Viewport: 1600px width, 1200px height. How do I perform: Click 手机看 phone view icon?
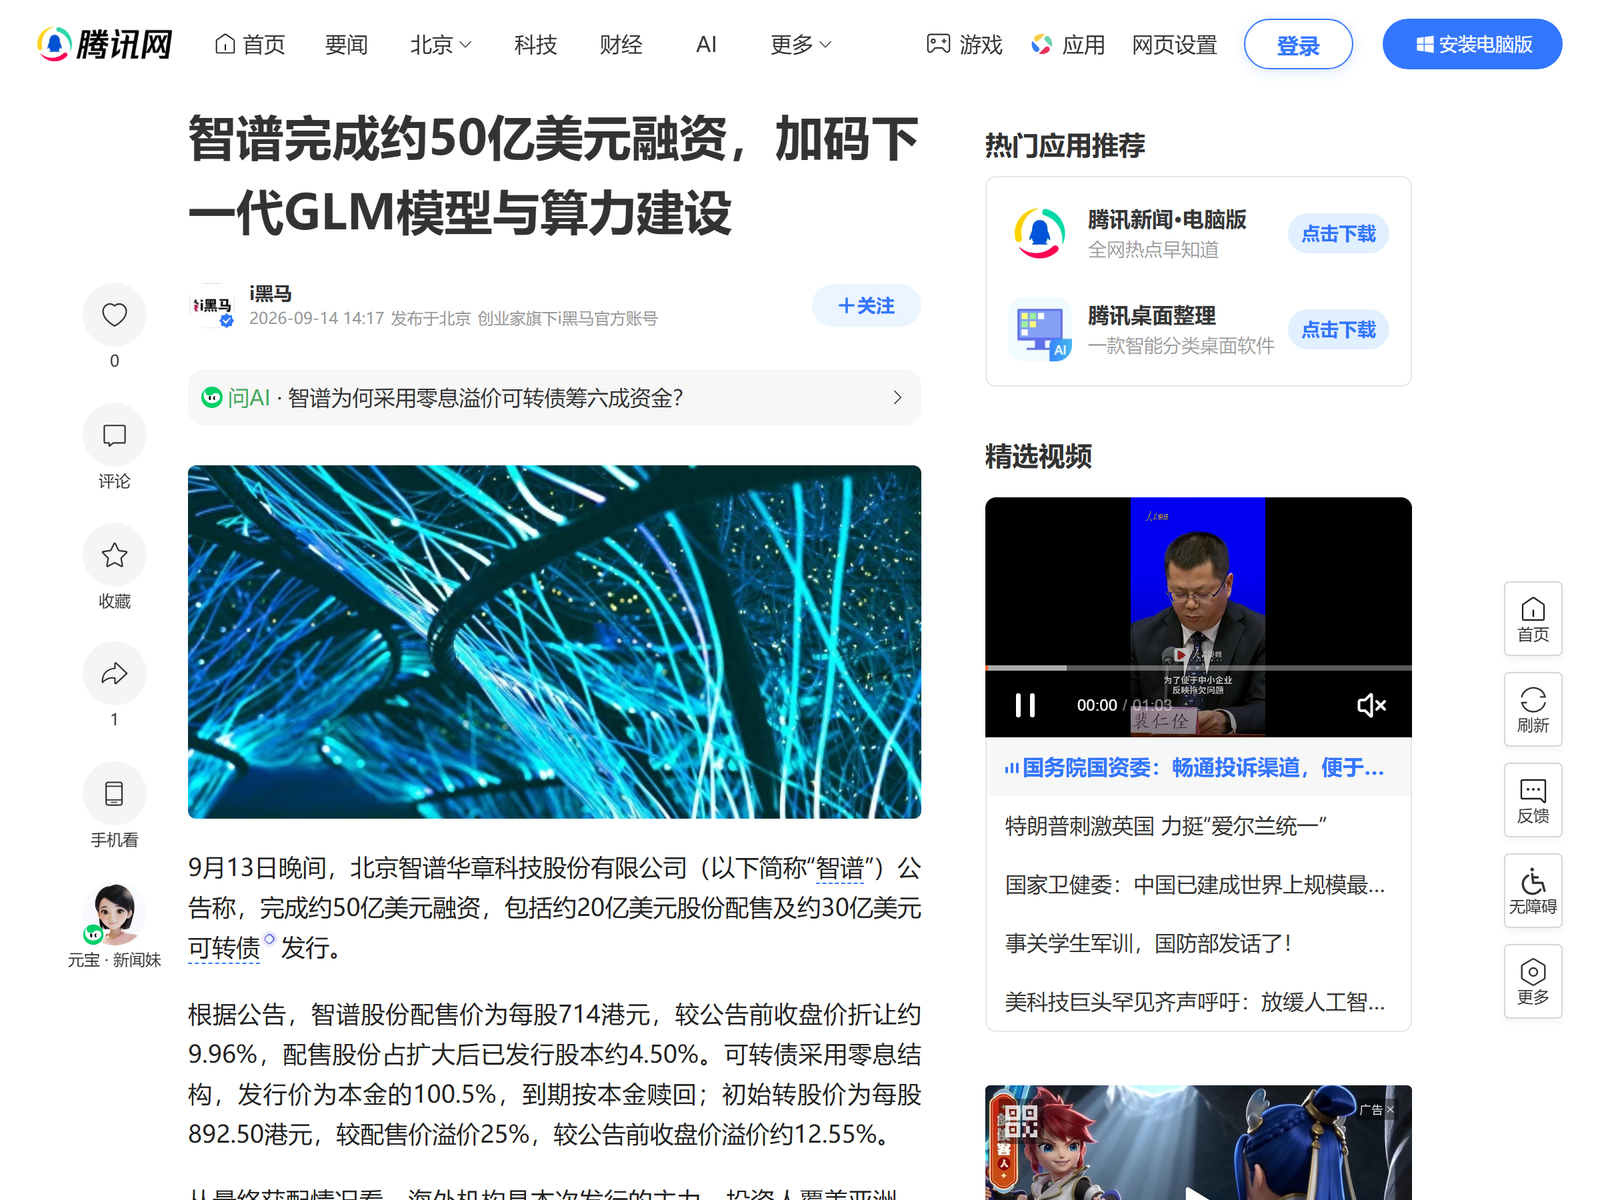click(114, 794)
